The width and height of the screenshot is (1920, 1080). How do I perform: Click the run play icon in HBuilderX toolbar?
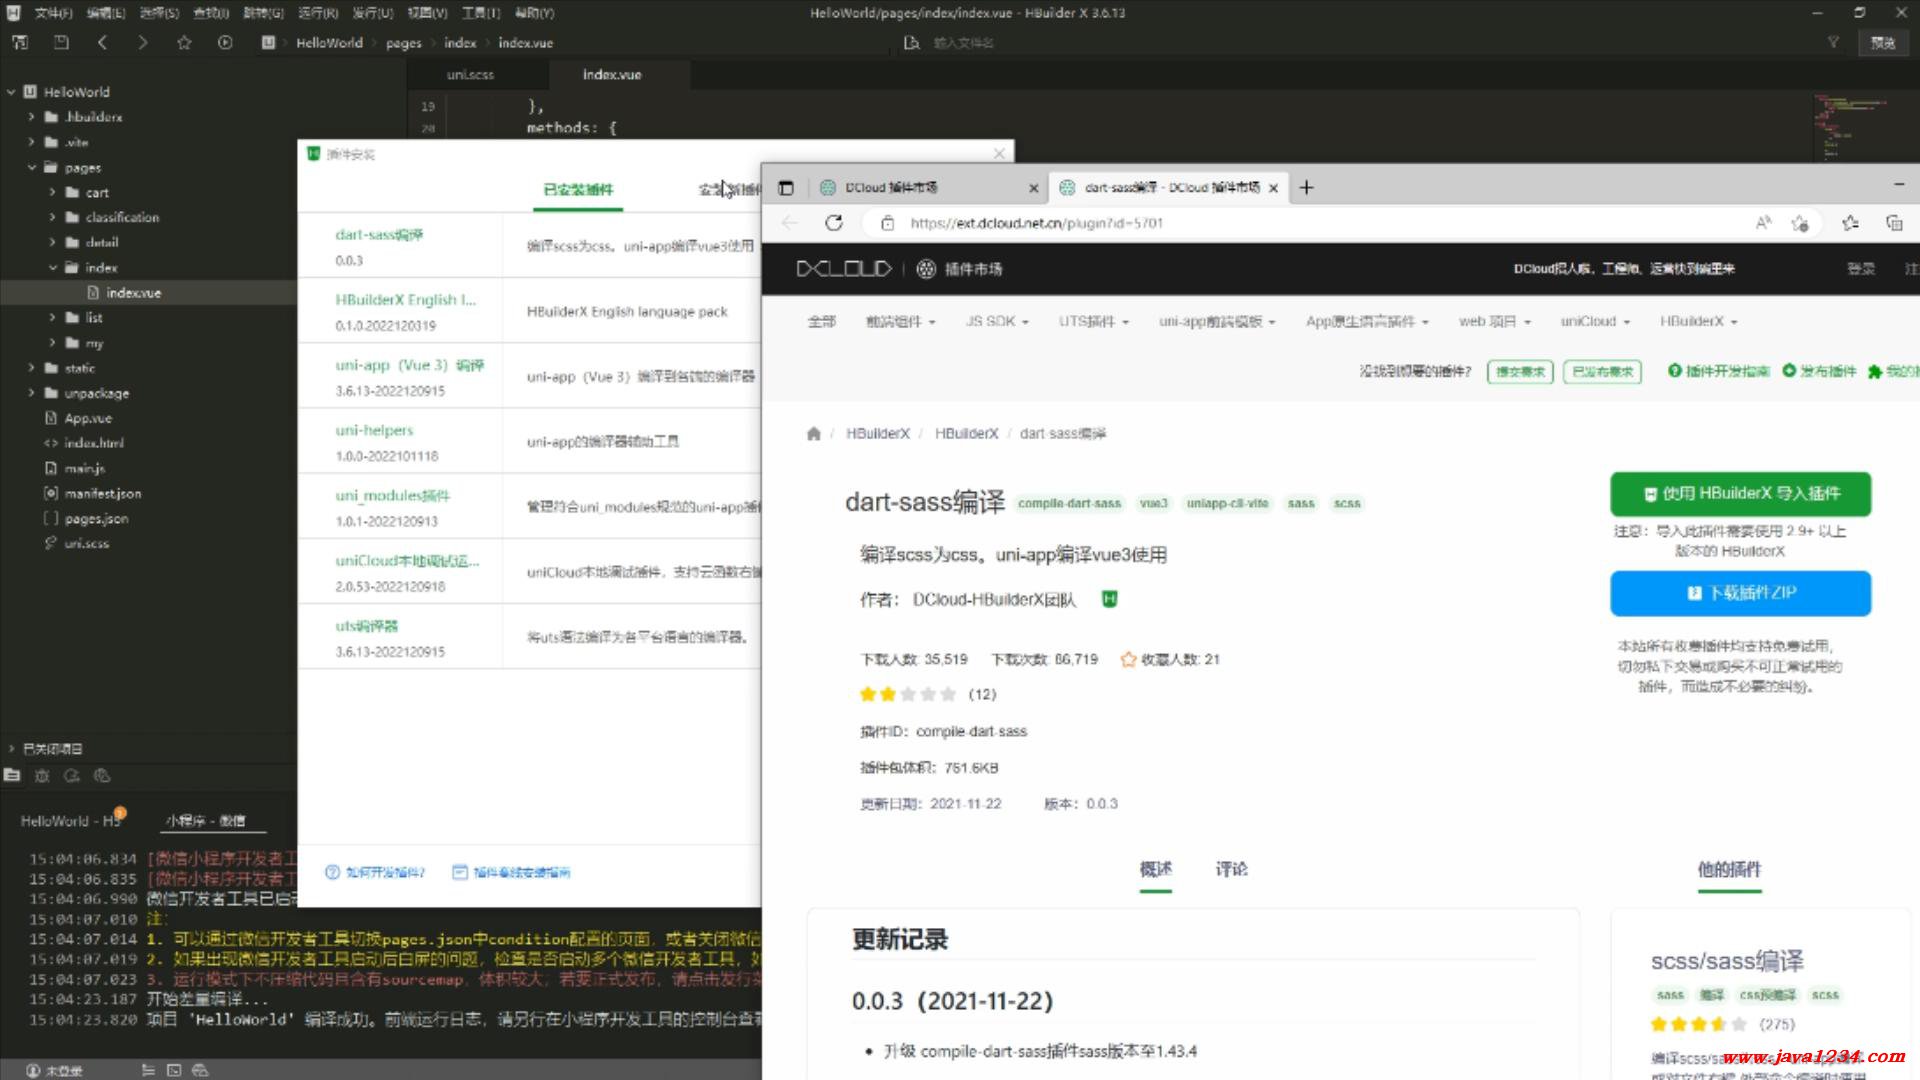click(x=225, y=42)
